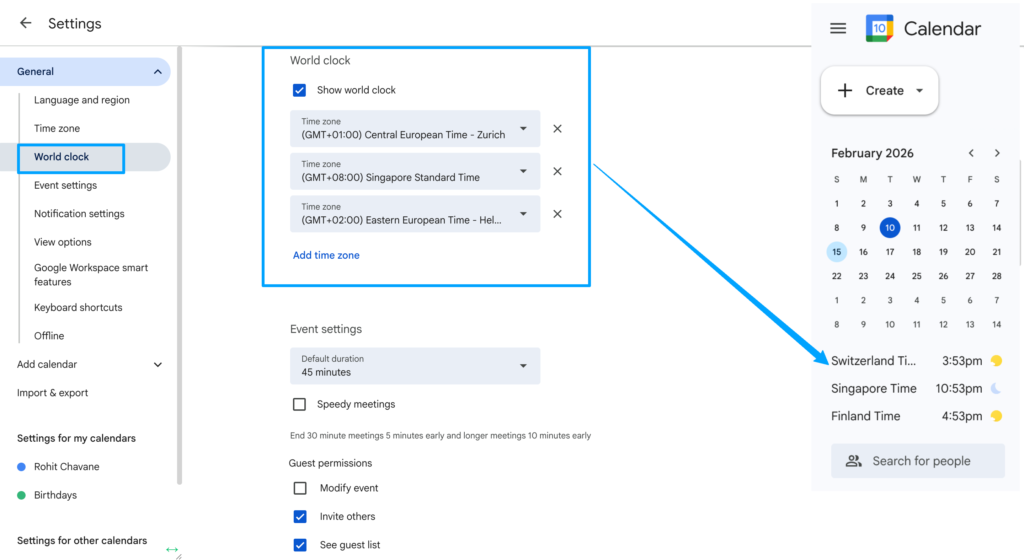Expand the Create button dropdown
Viewport: 1024px width, 560px height.
point(919,91)
